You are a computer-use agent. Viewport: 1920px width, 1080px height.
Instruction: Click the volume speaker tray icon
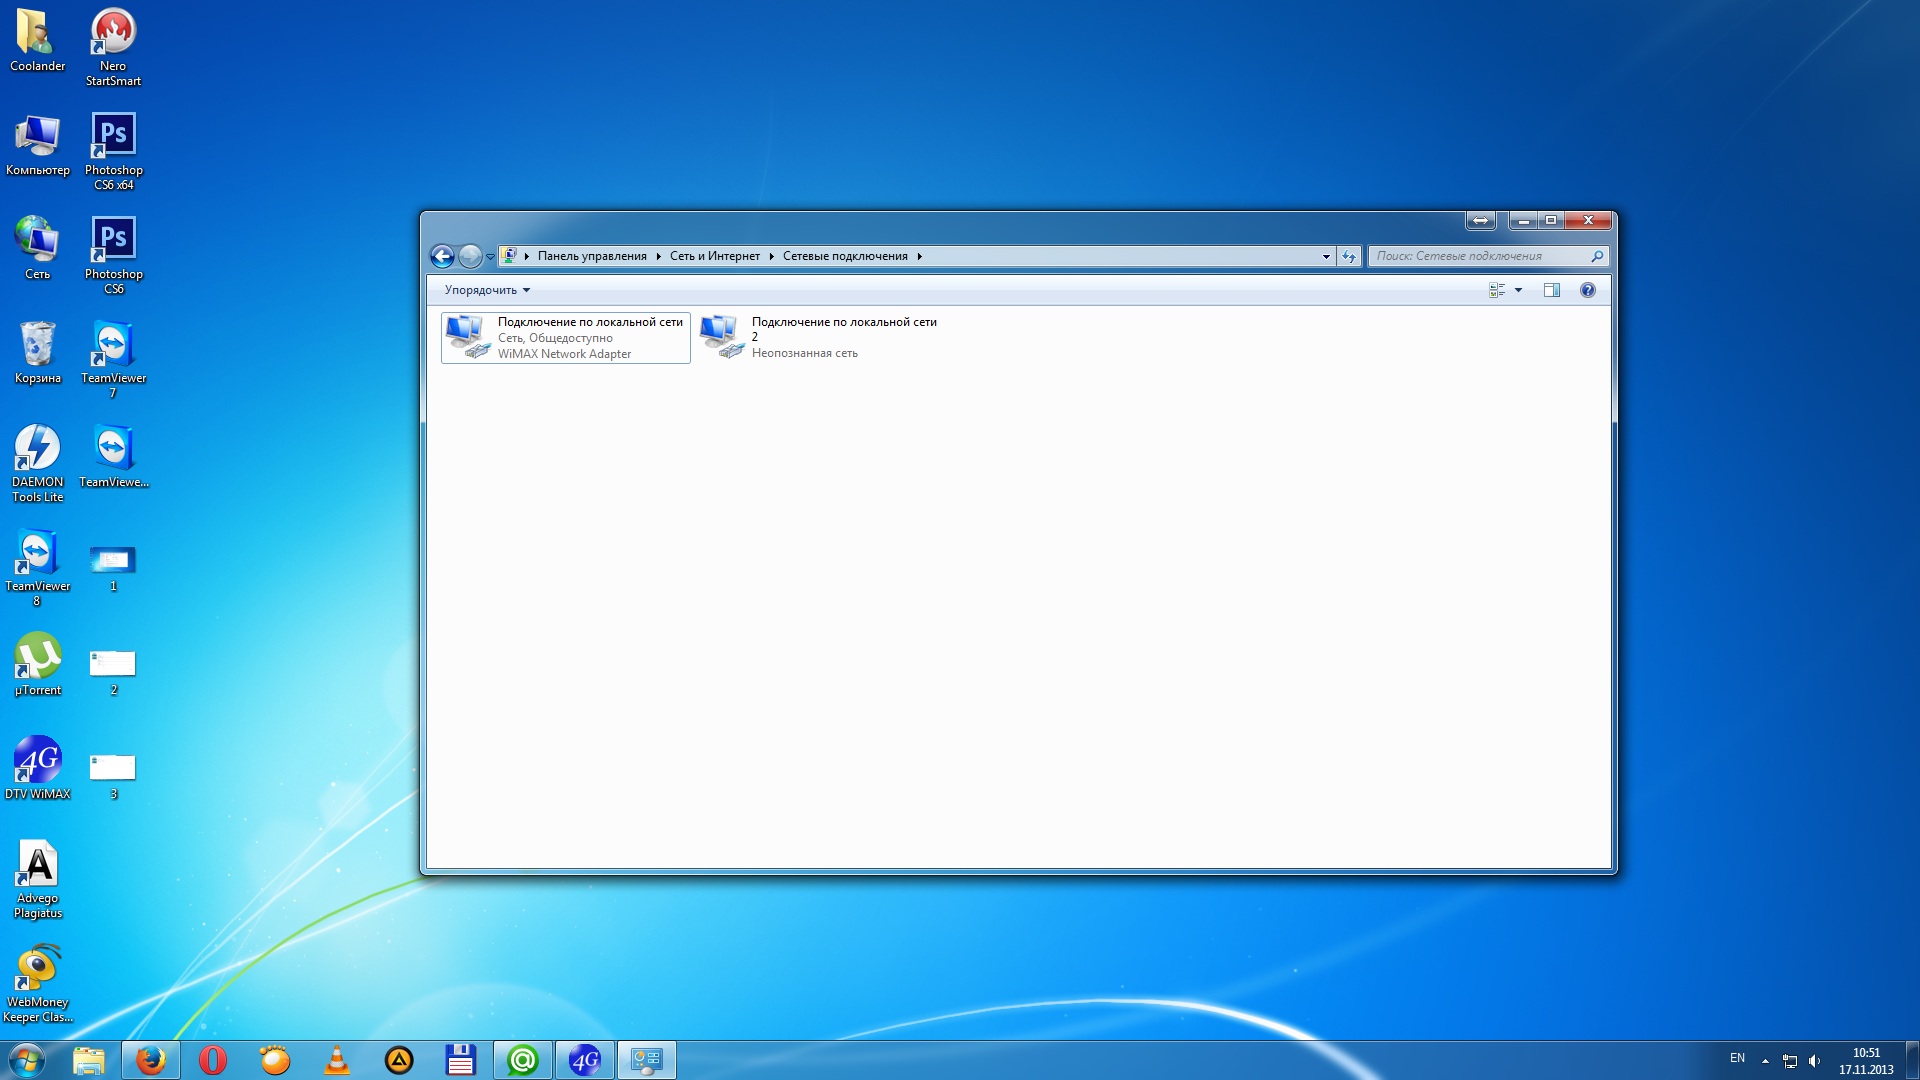1814,1061
